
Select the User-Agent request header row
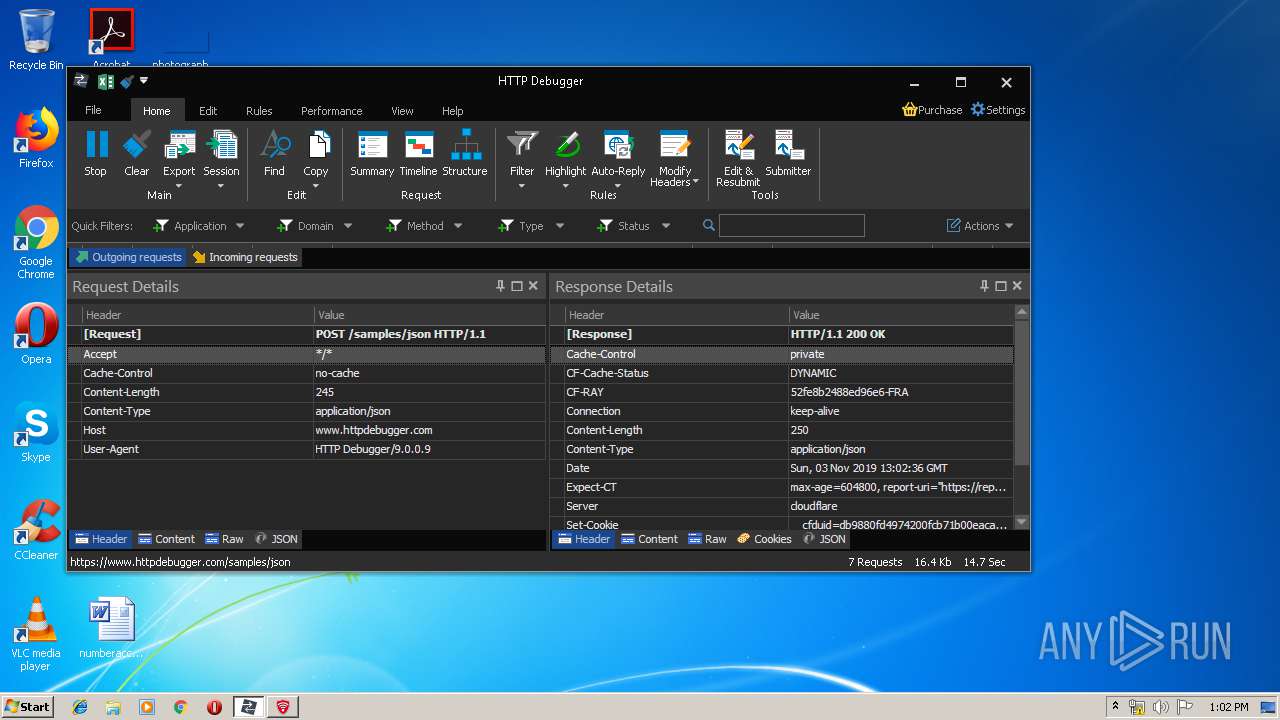click(x=307, y=449)
